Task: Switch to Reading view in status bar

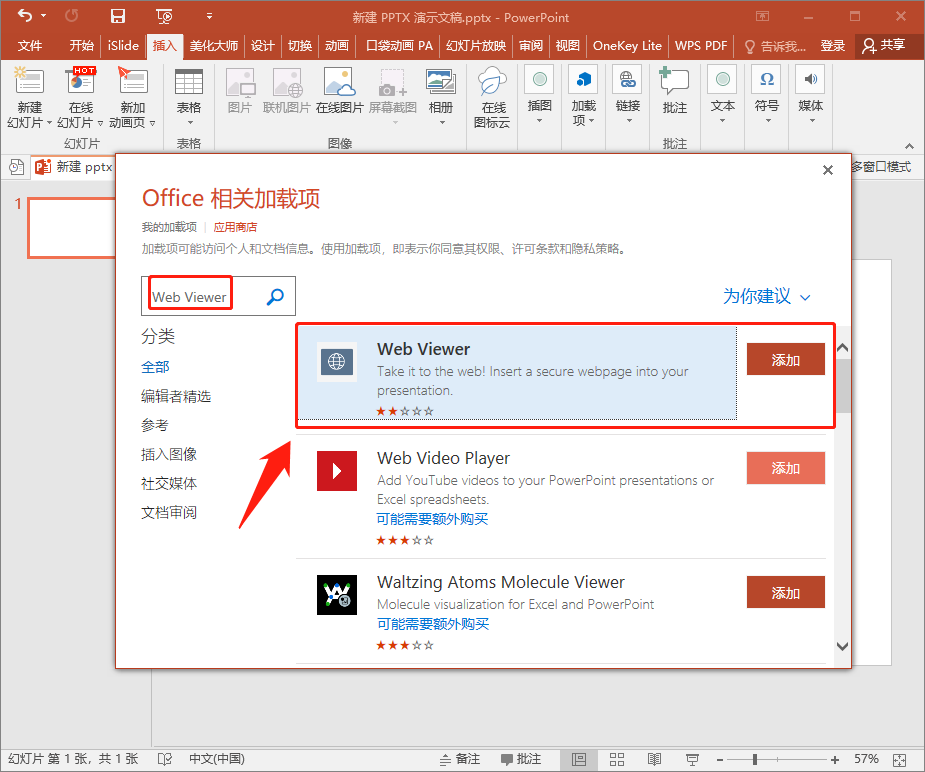Action: coord(654,759)
